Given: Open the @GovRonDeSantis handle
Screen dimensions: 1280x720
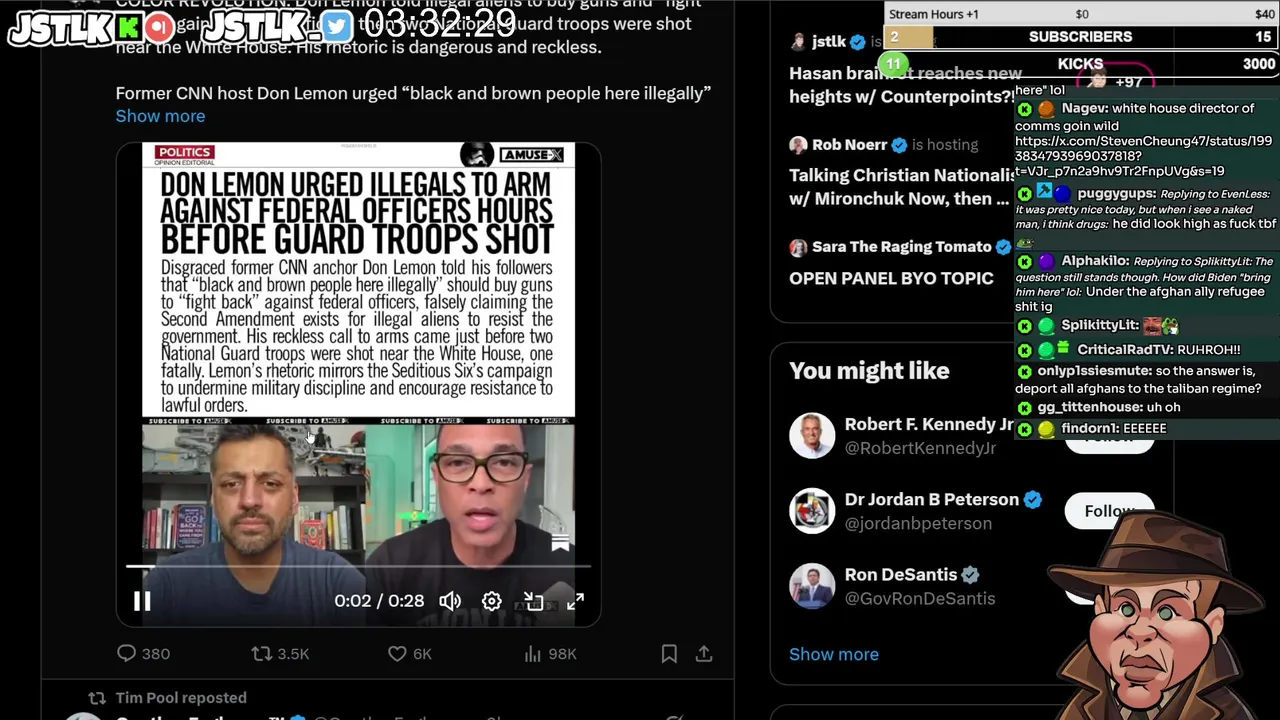Looking at the screenshot, I should [920, 598].
